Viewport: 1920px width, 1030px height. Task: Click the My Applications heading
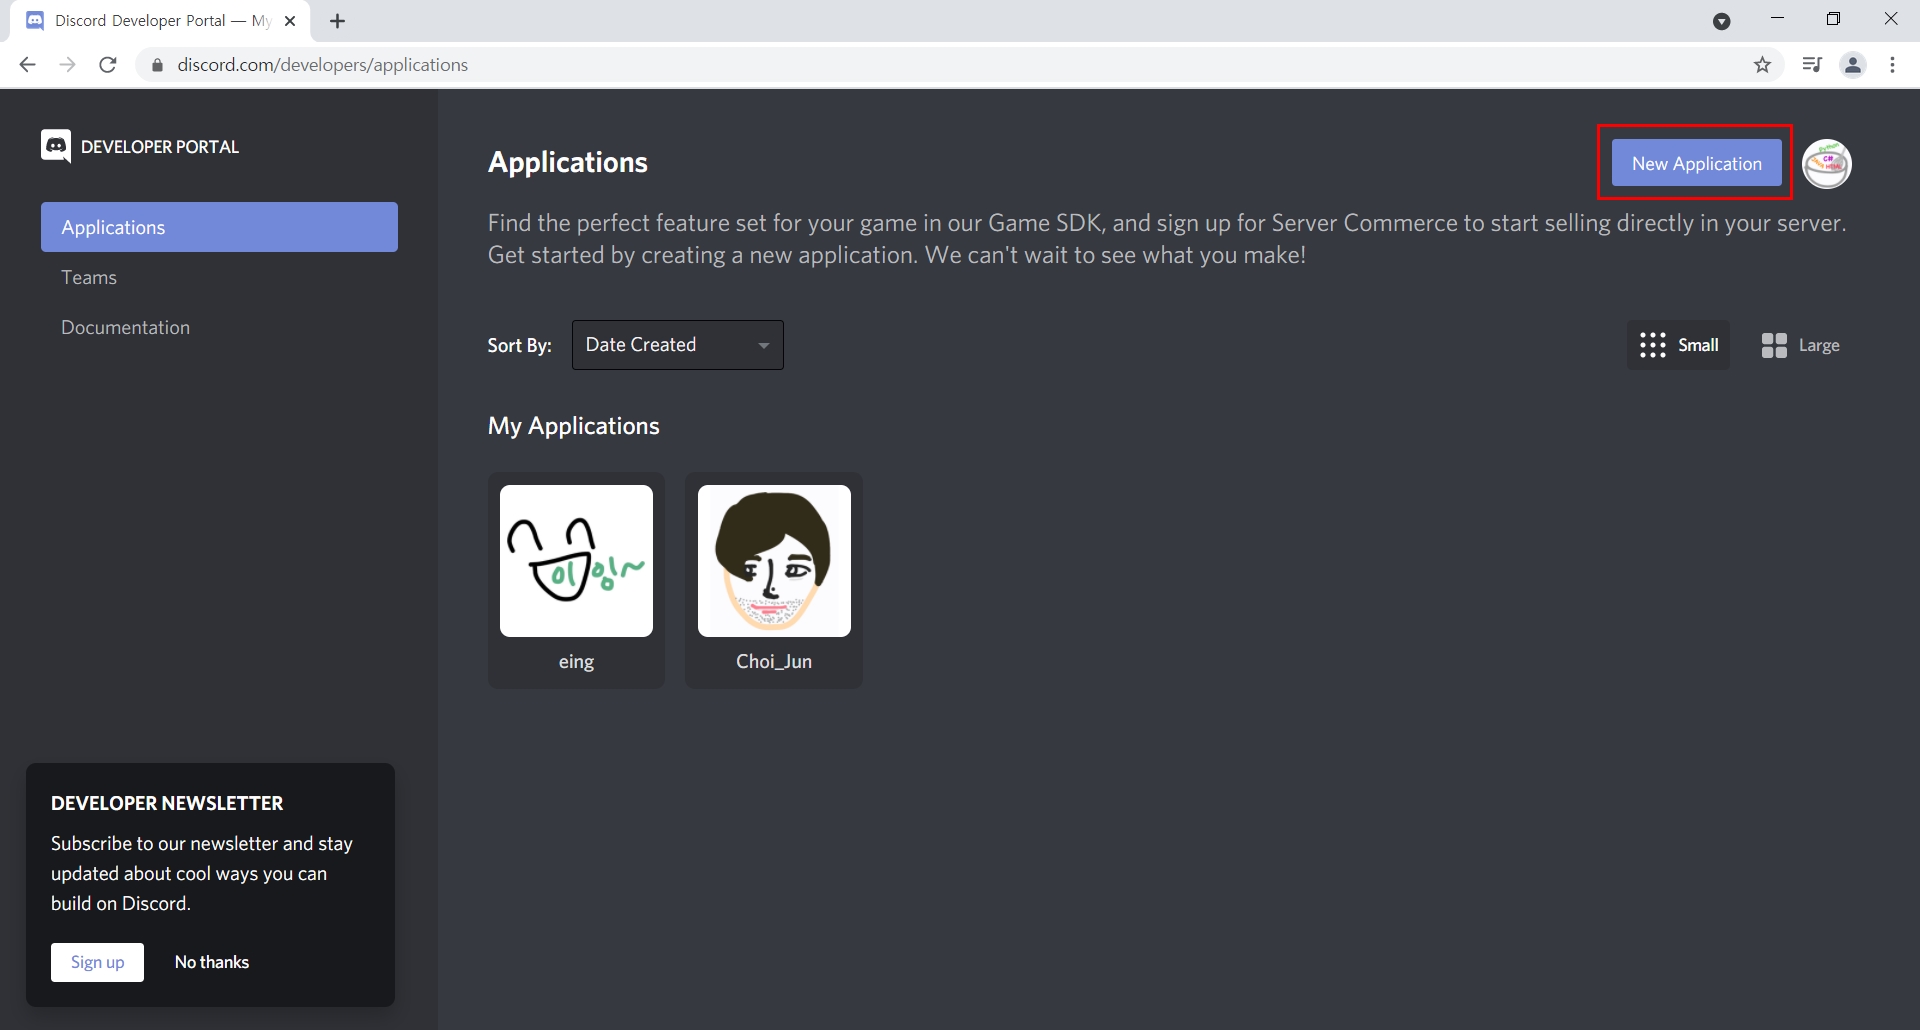(574, 426)
